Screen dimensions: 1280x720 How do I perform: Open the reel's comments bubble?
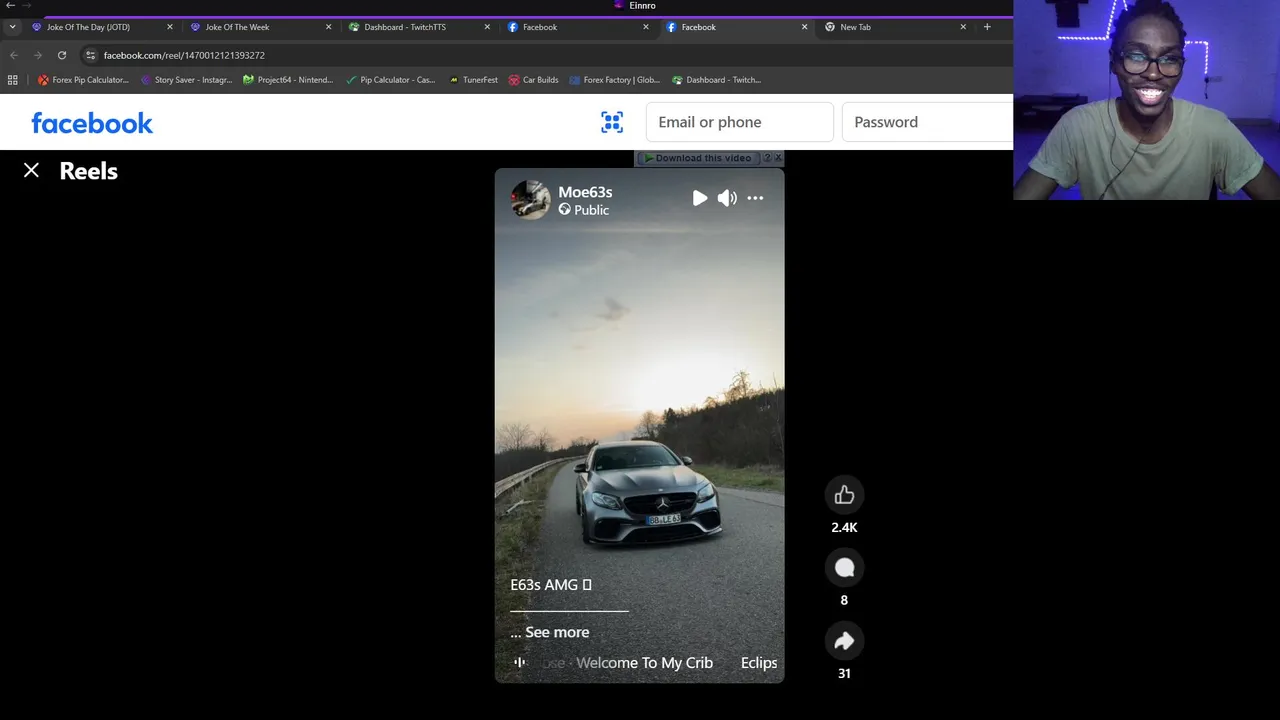click(844, 568)
